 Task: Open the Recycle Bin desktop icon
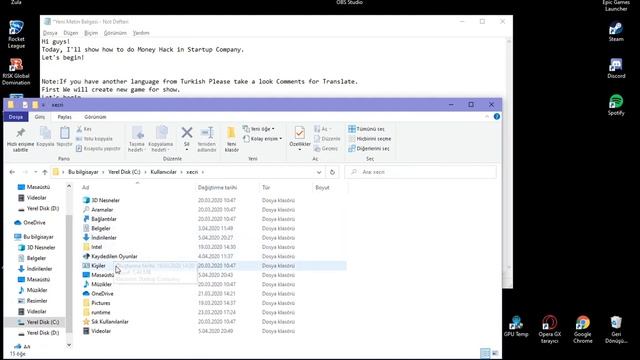[616, 329]
